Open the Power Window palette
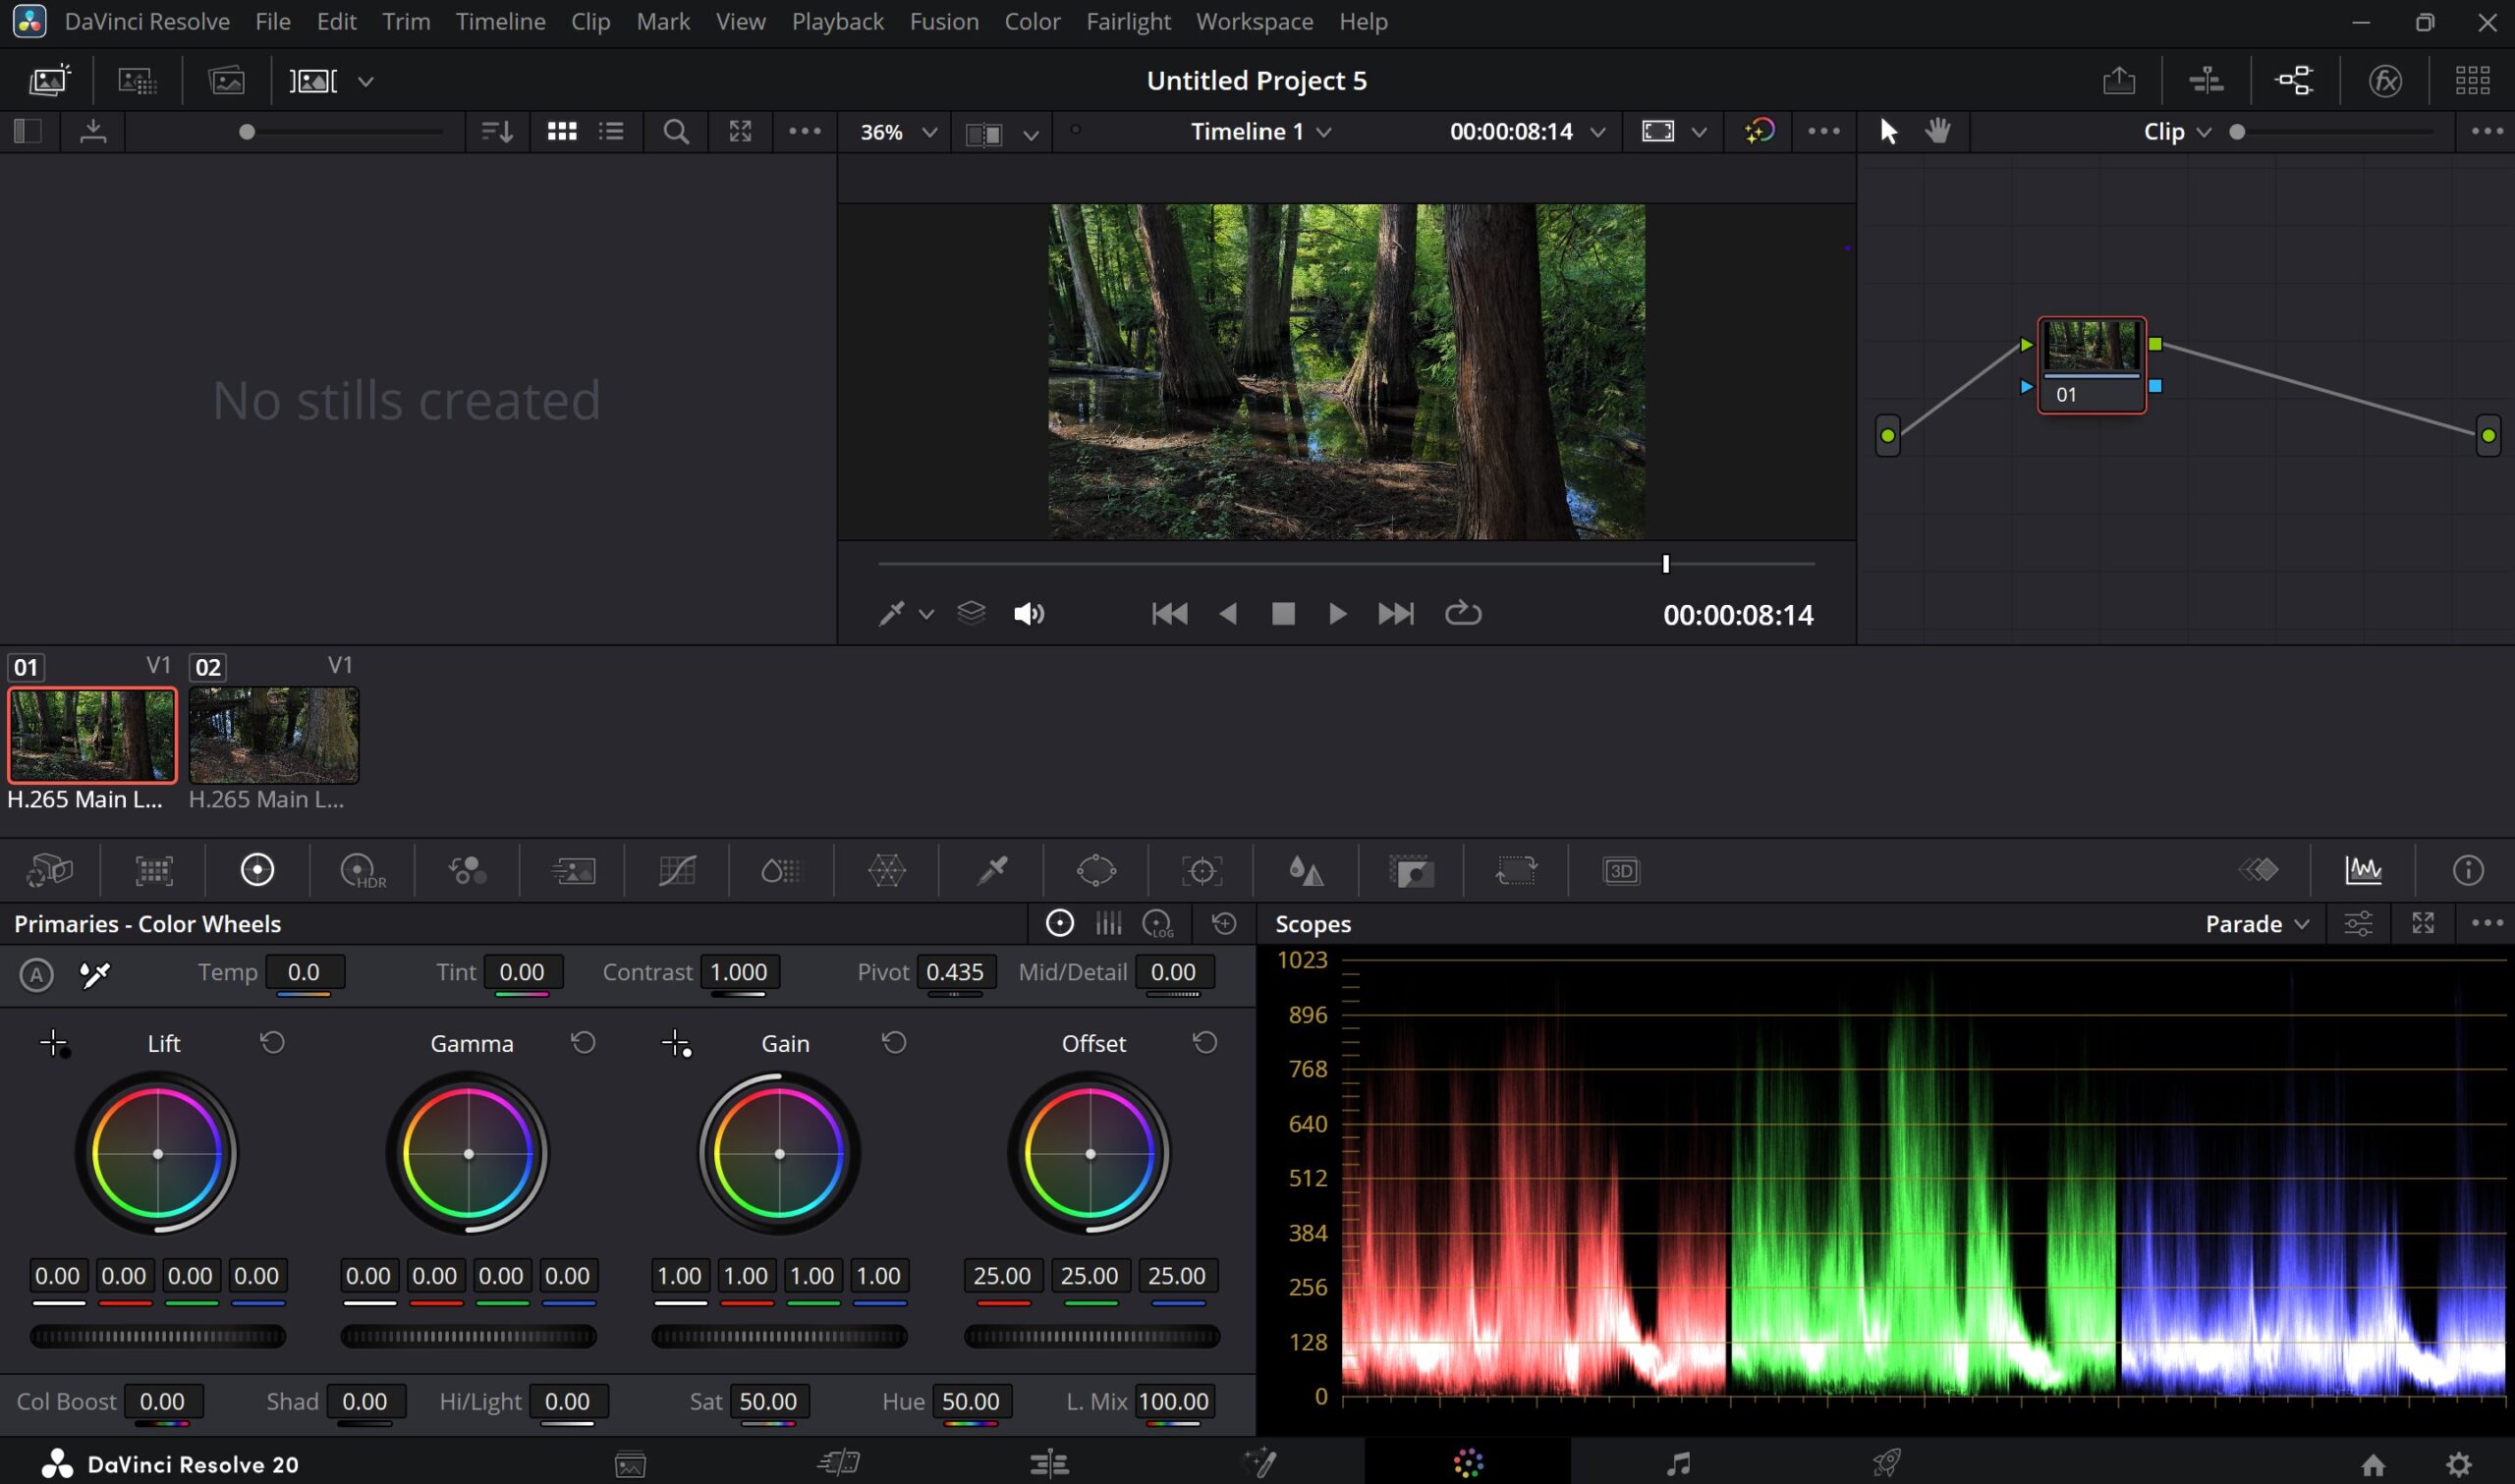The image size is (2515, 1484). click(x=1096, y=870)
